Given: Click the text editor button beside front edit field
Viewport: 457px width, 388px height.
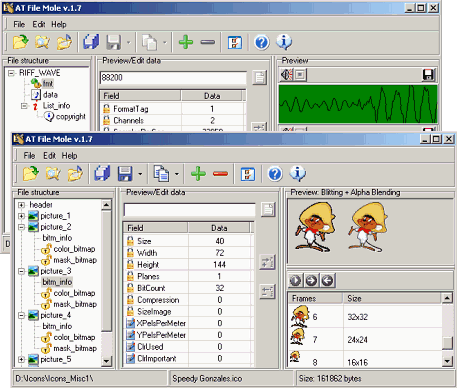Looking at the screenshot, I should (x=268, y=210).
